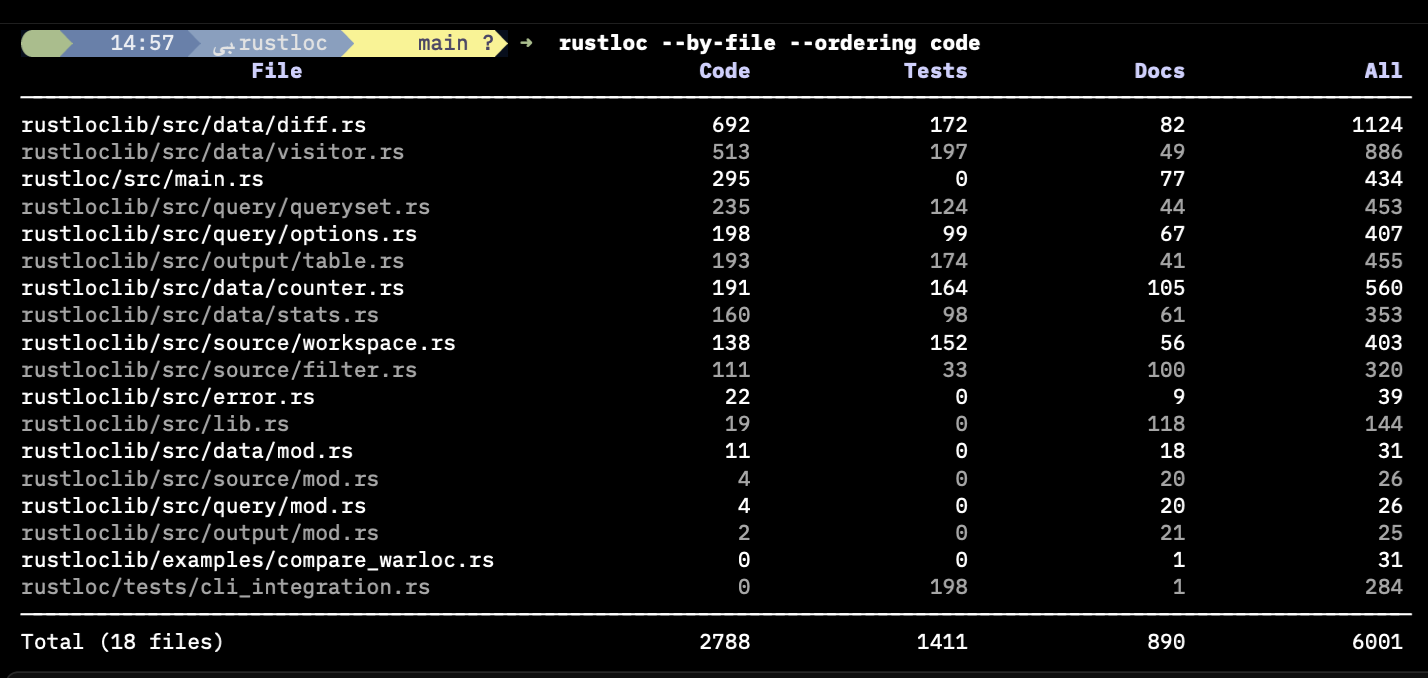Click the green shell status segment in prompt
Image resolution: width=1428 pixels, height=678 pixels.
point(45,43)
